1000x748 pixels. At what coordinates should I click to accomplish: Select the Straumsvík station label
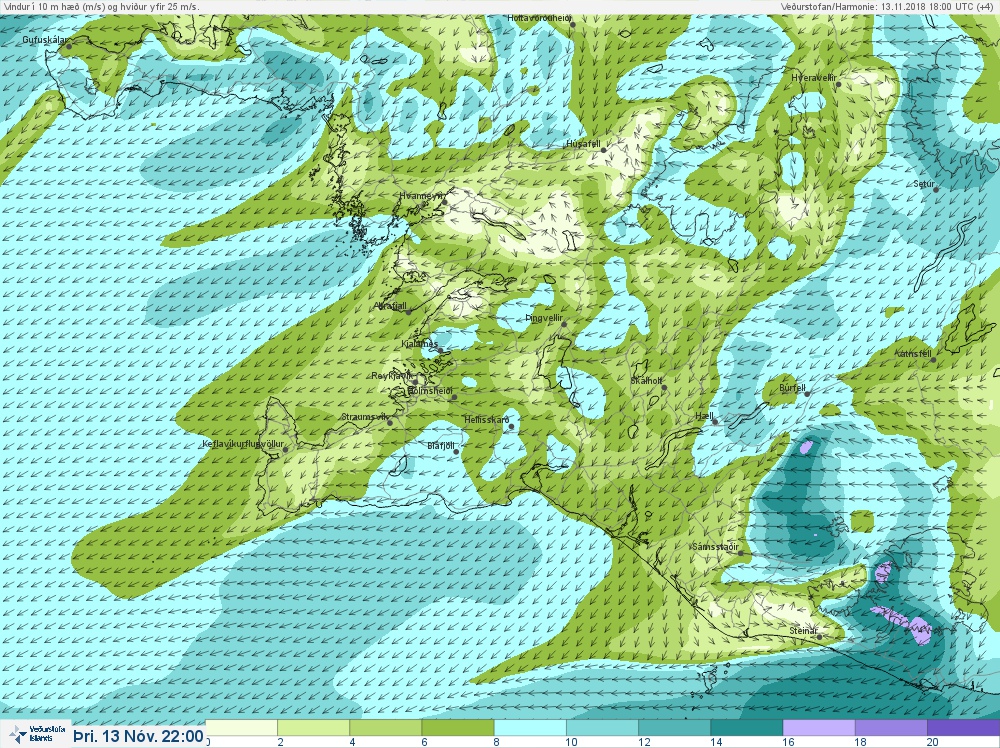pyautogui.click(x=365, y=417)
